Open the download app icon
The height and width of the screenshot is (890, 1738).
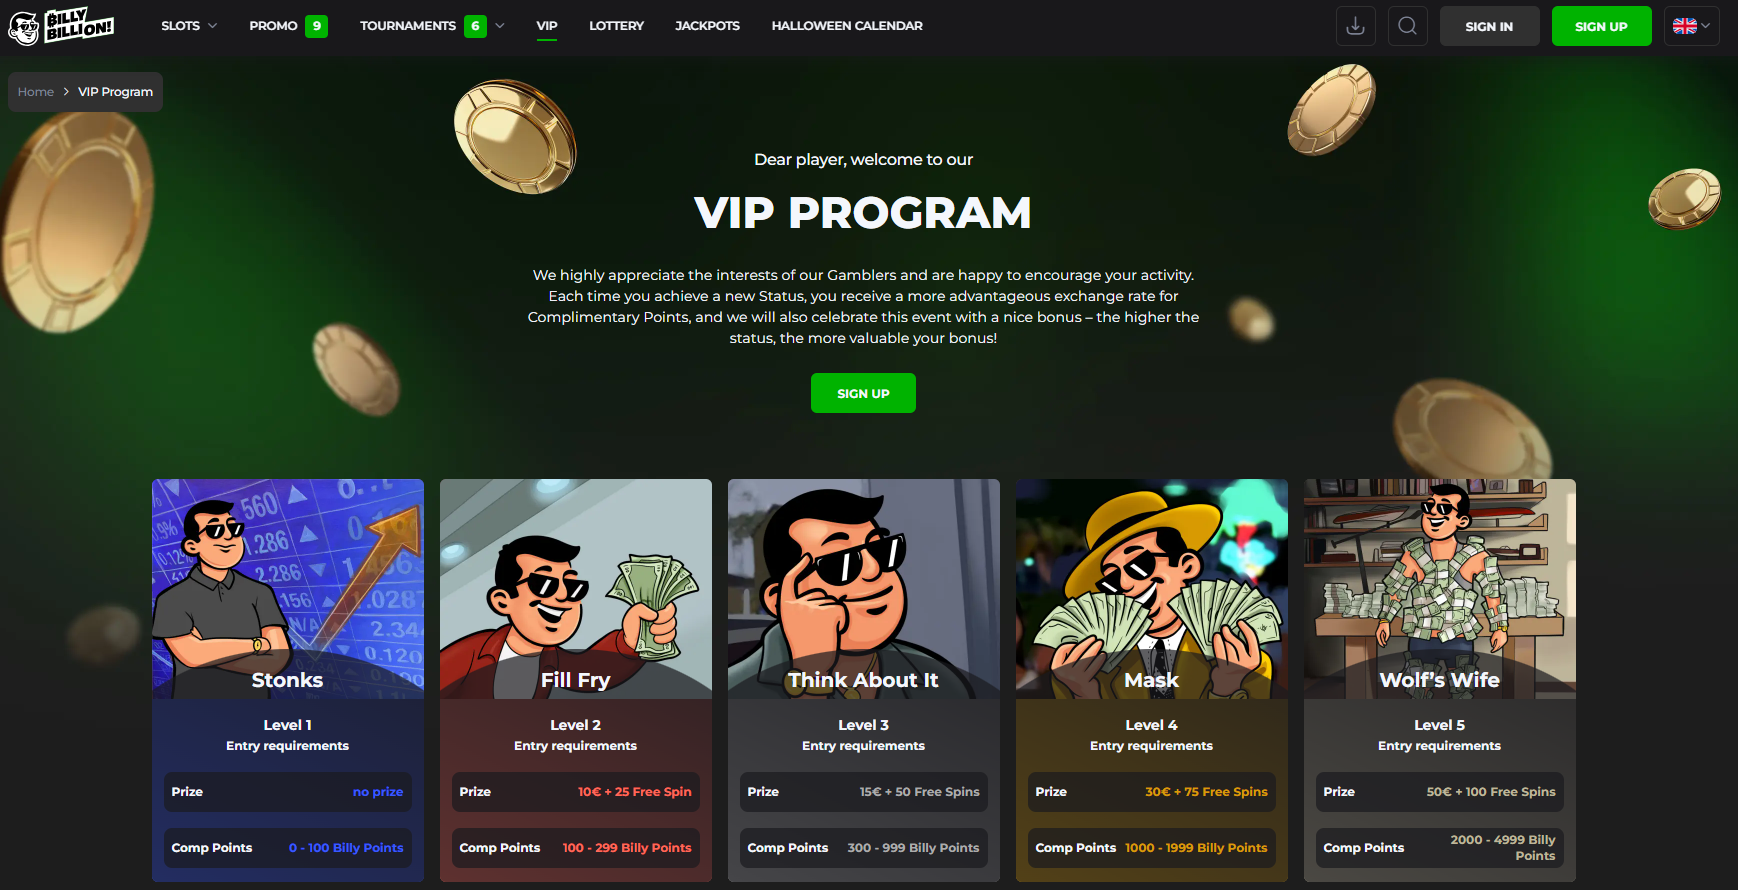coord(1355,26)
